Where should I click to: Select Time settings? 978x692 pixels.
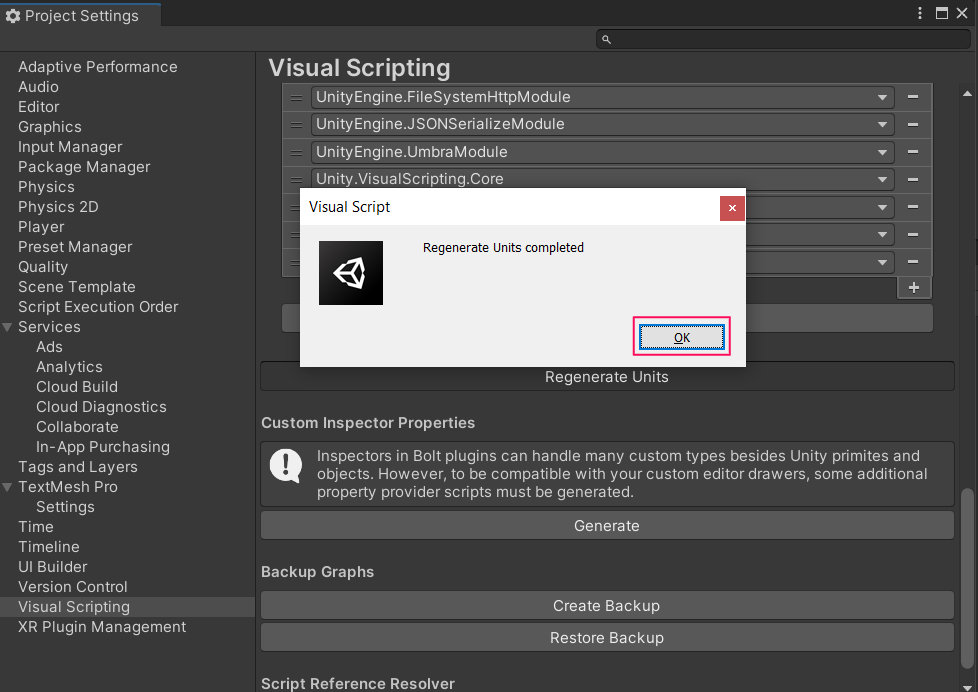36,527
